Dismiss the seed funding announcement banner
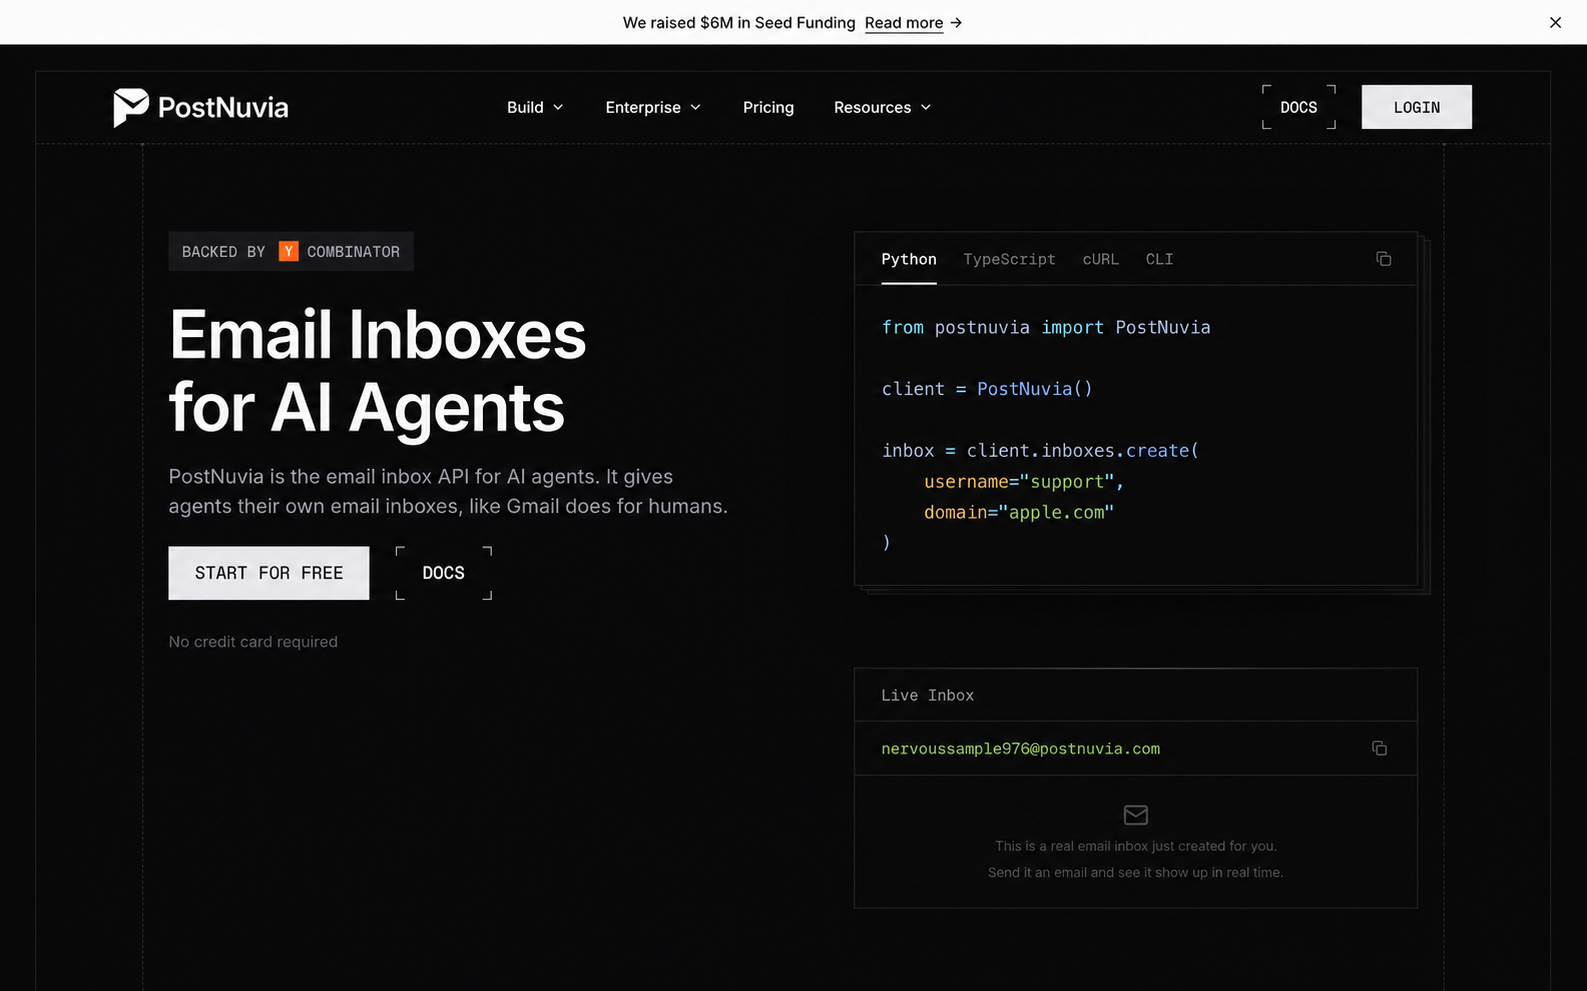Image resolution: width=1587 pixels, height=991 pixels. tap(1555, 22)
